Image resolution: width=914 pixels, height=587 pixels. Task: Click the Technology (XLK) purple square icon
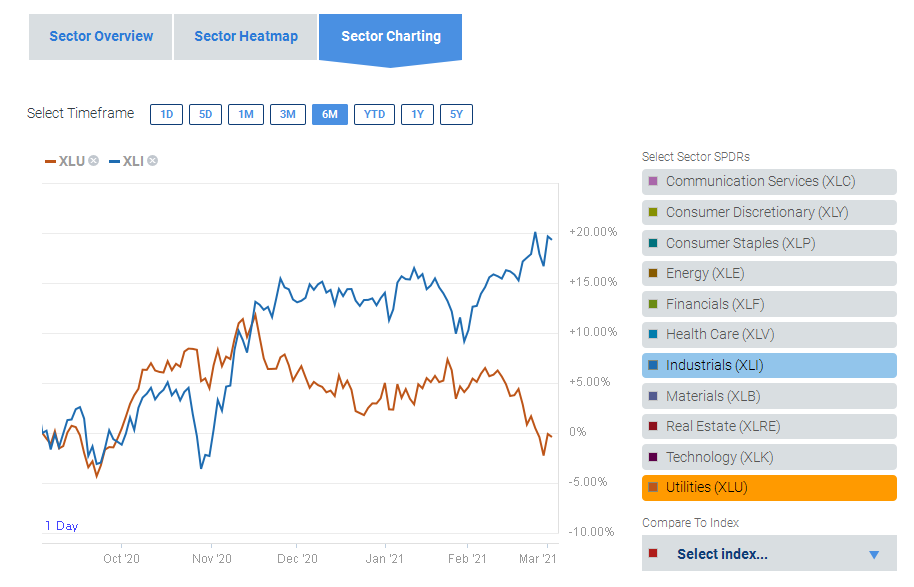coord(653,457)
